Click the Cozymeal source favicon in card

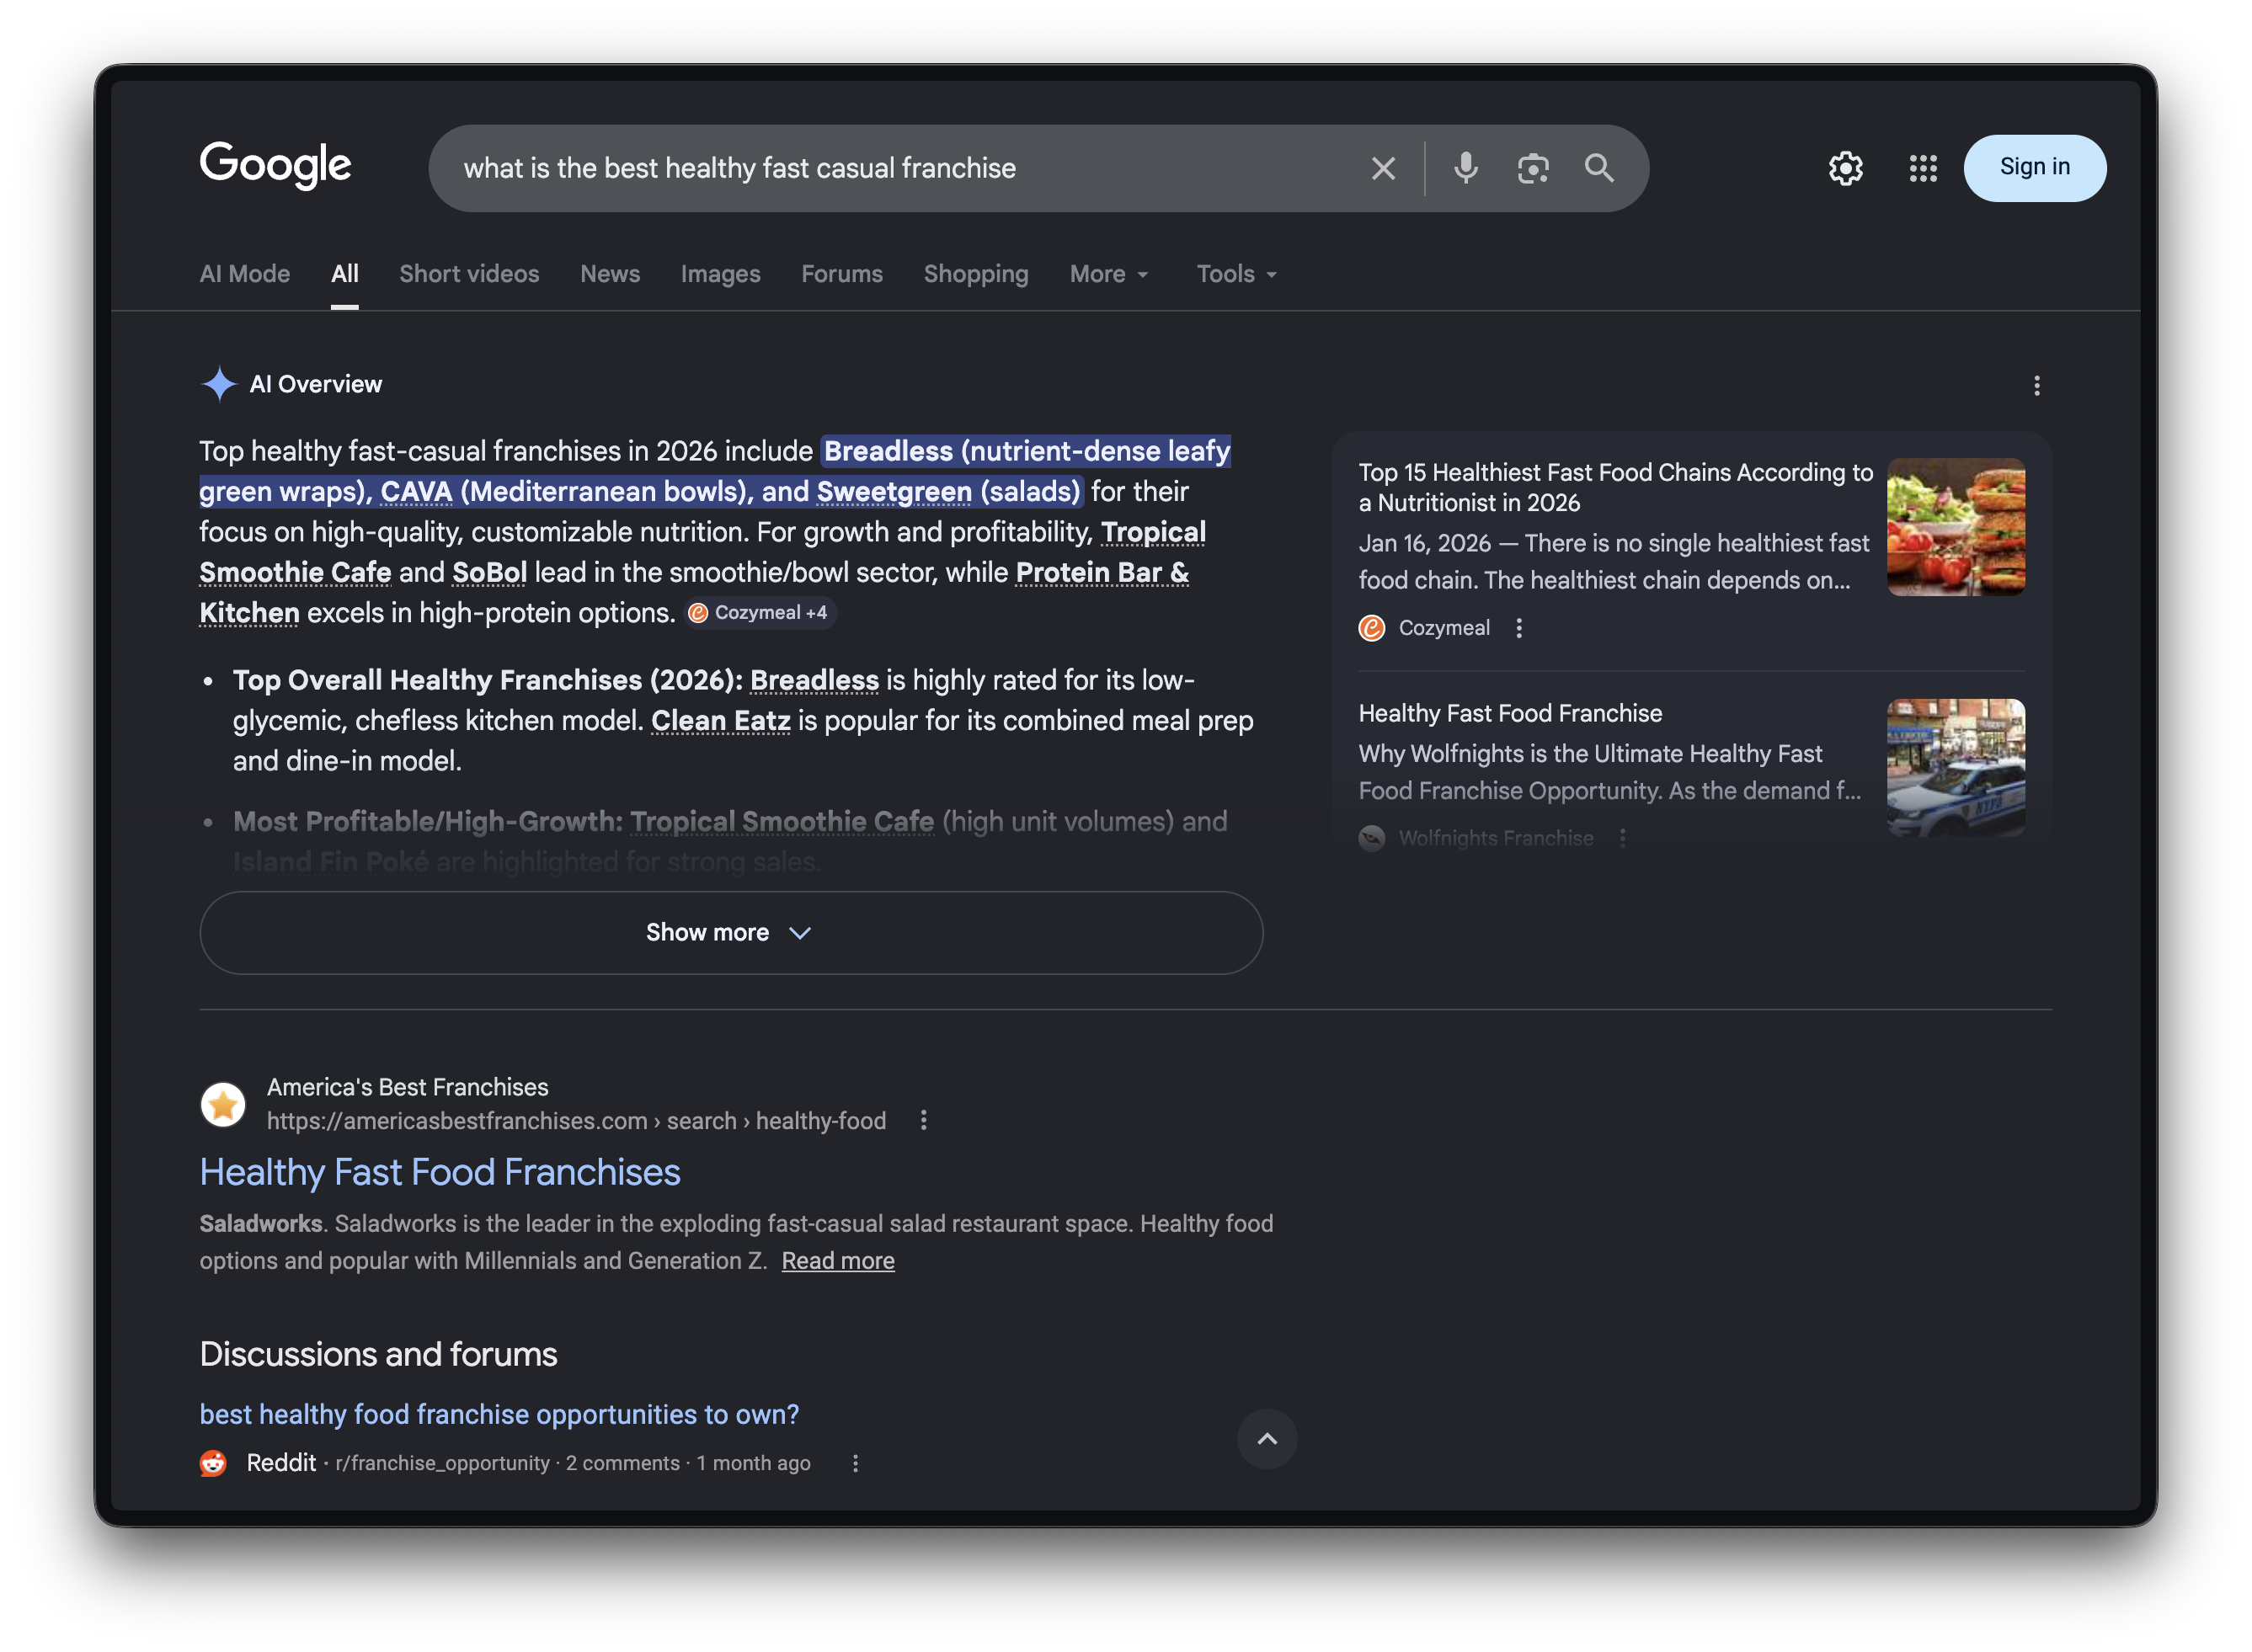[x=1371, y=627]
